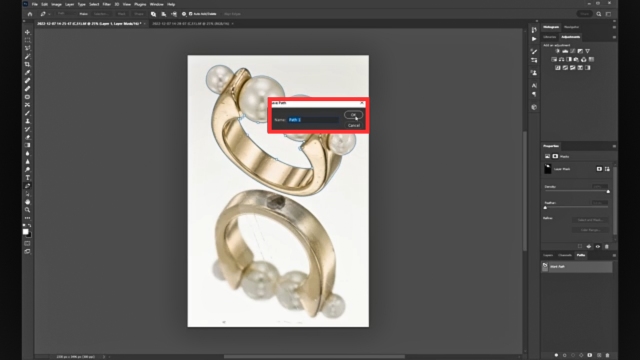Click the foreground color swatch

25,231
